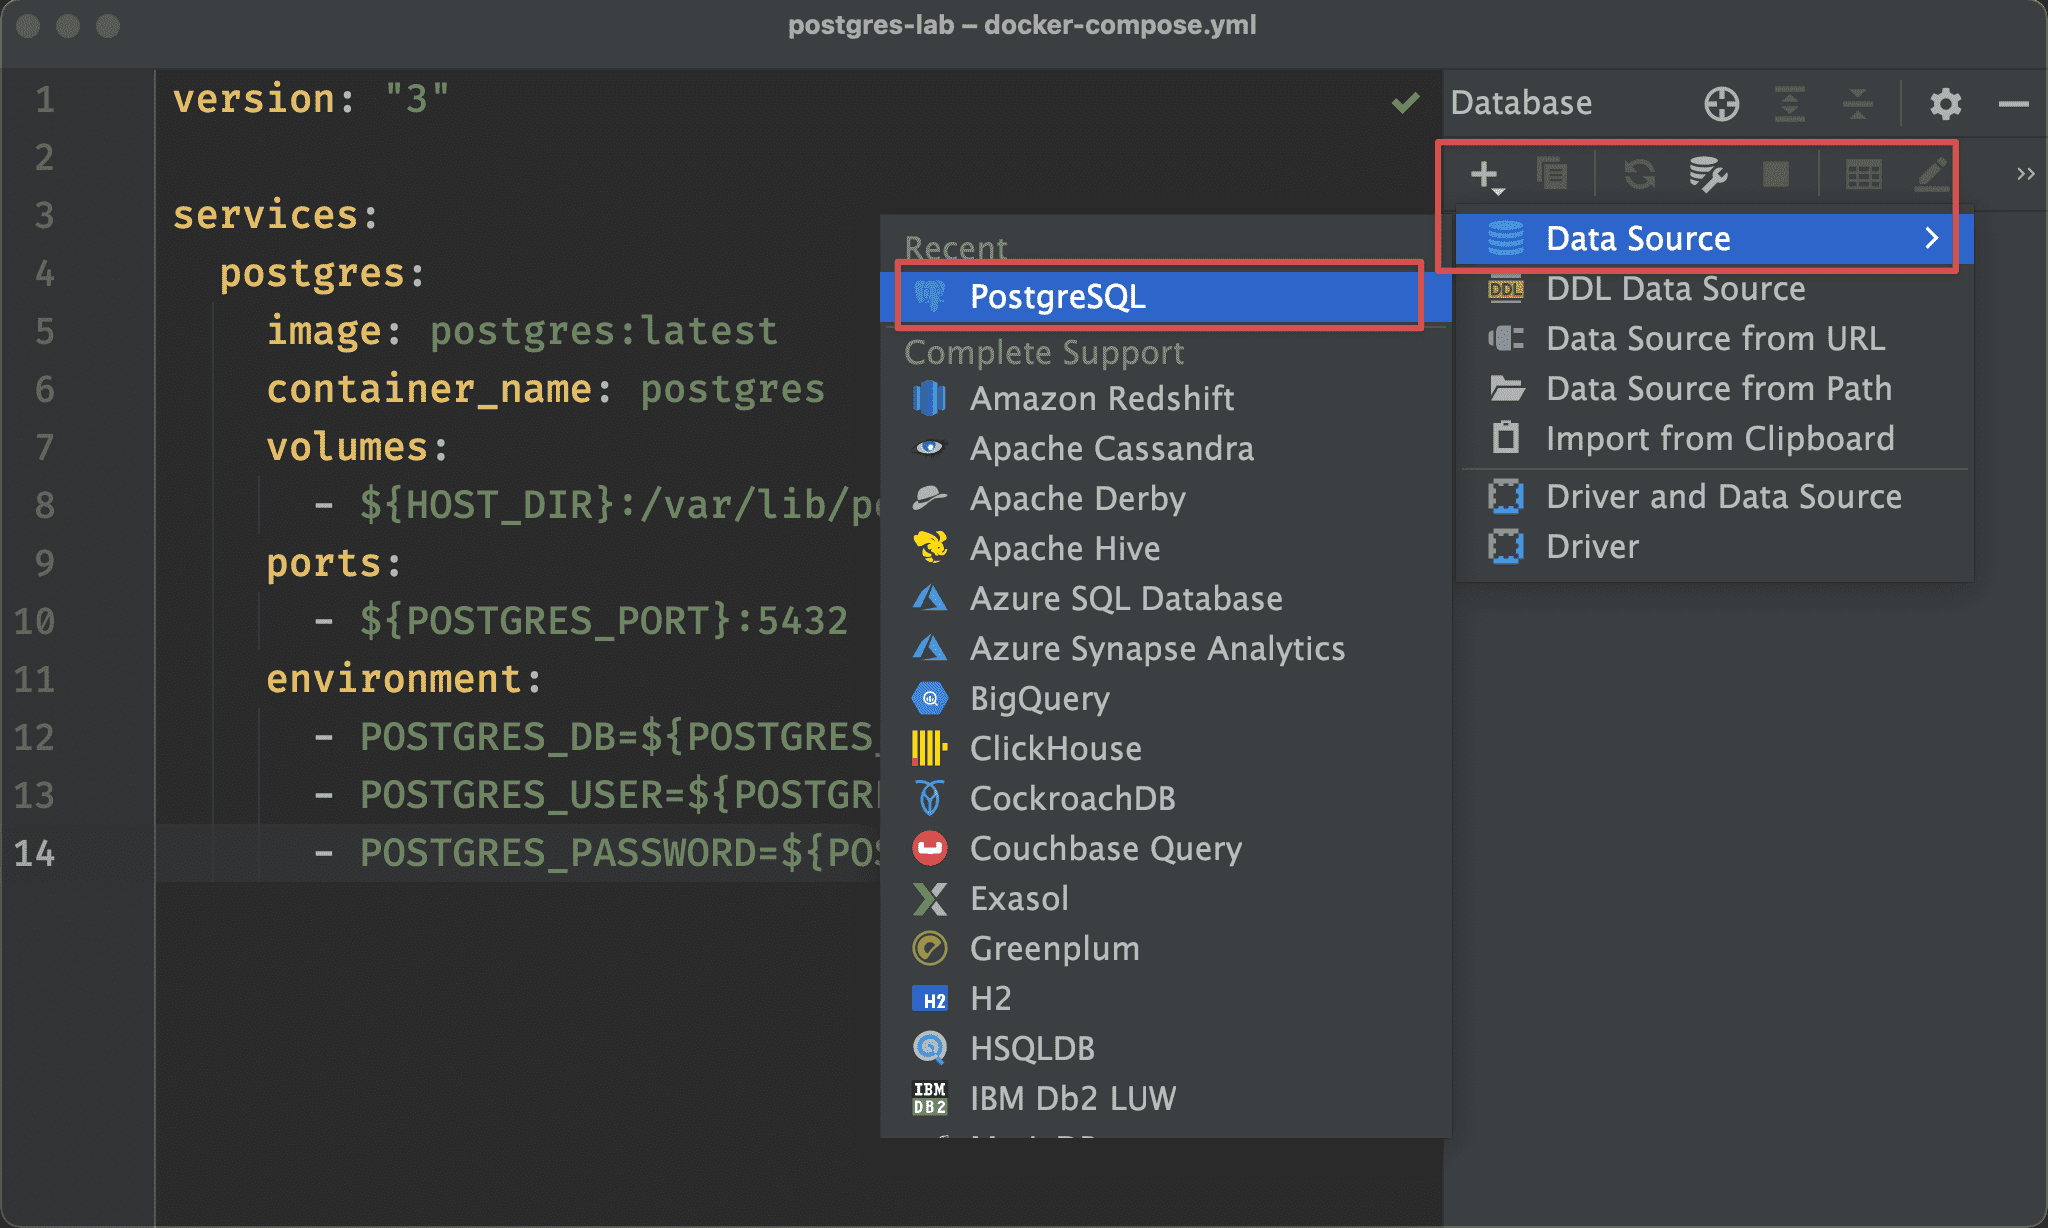The image size is (2048, 1228).
Task: Click the table editor grid icon
Action: pyautogui.click(x=1863, y=174)
